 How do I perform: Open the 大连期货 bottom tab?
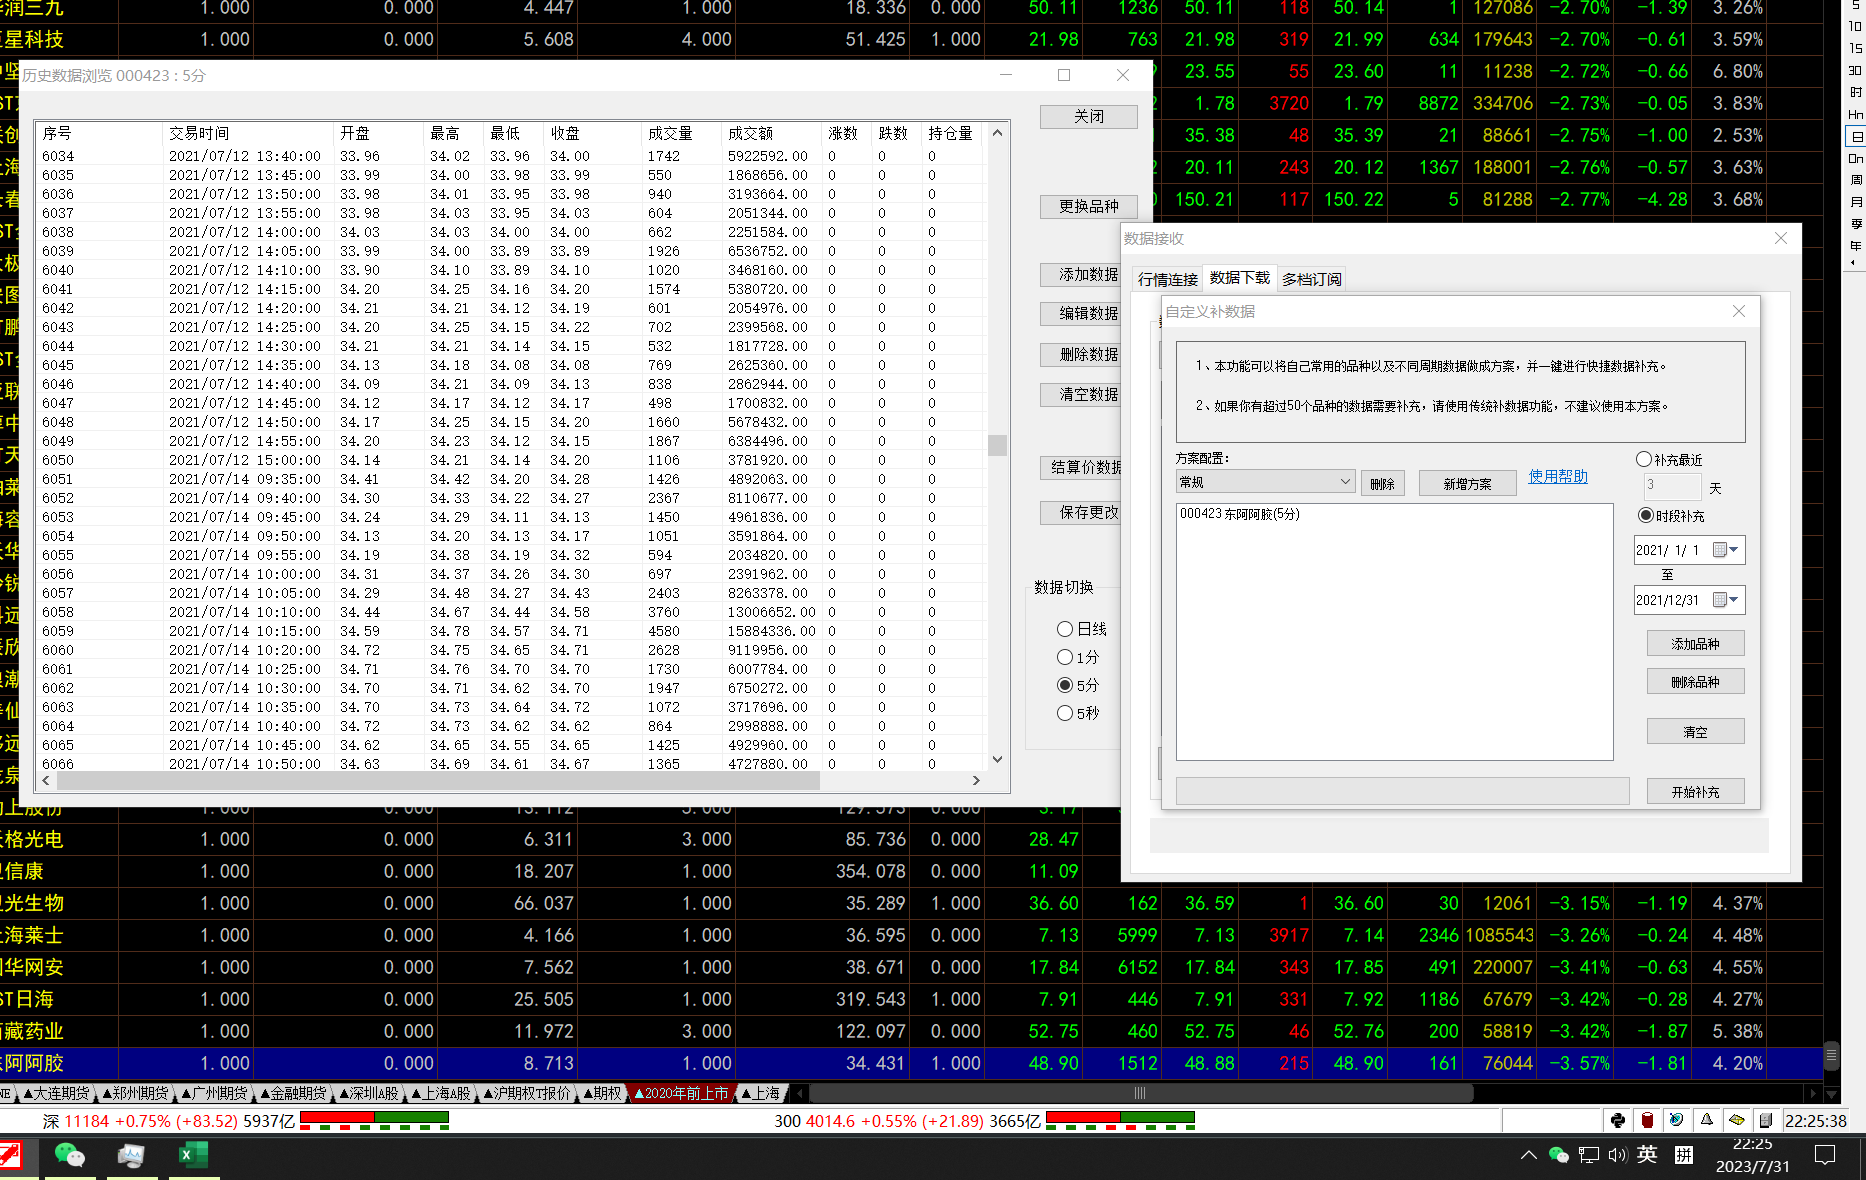(x=56, y=1093)
